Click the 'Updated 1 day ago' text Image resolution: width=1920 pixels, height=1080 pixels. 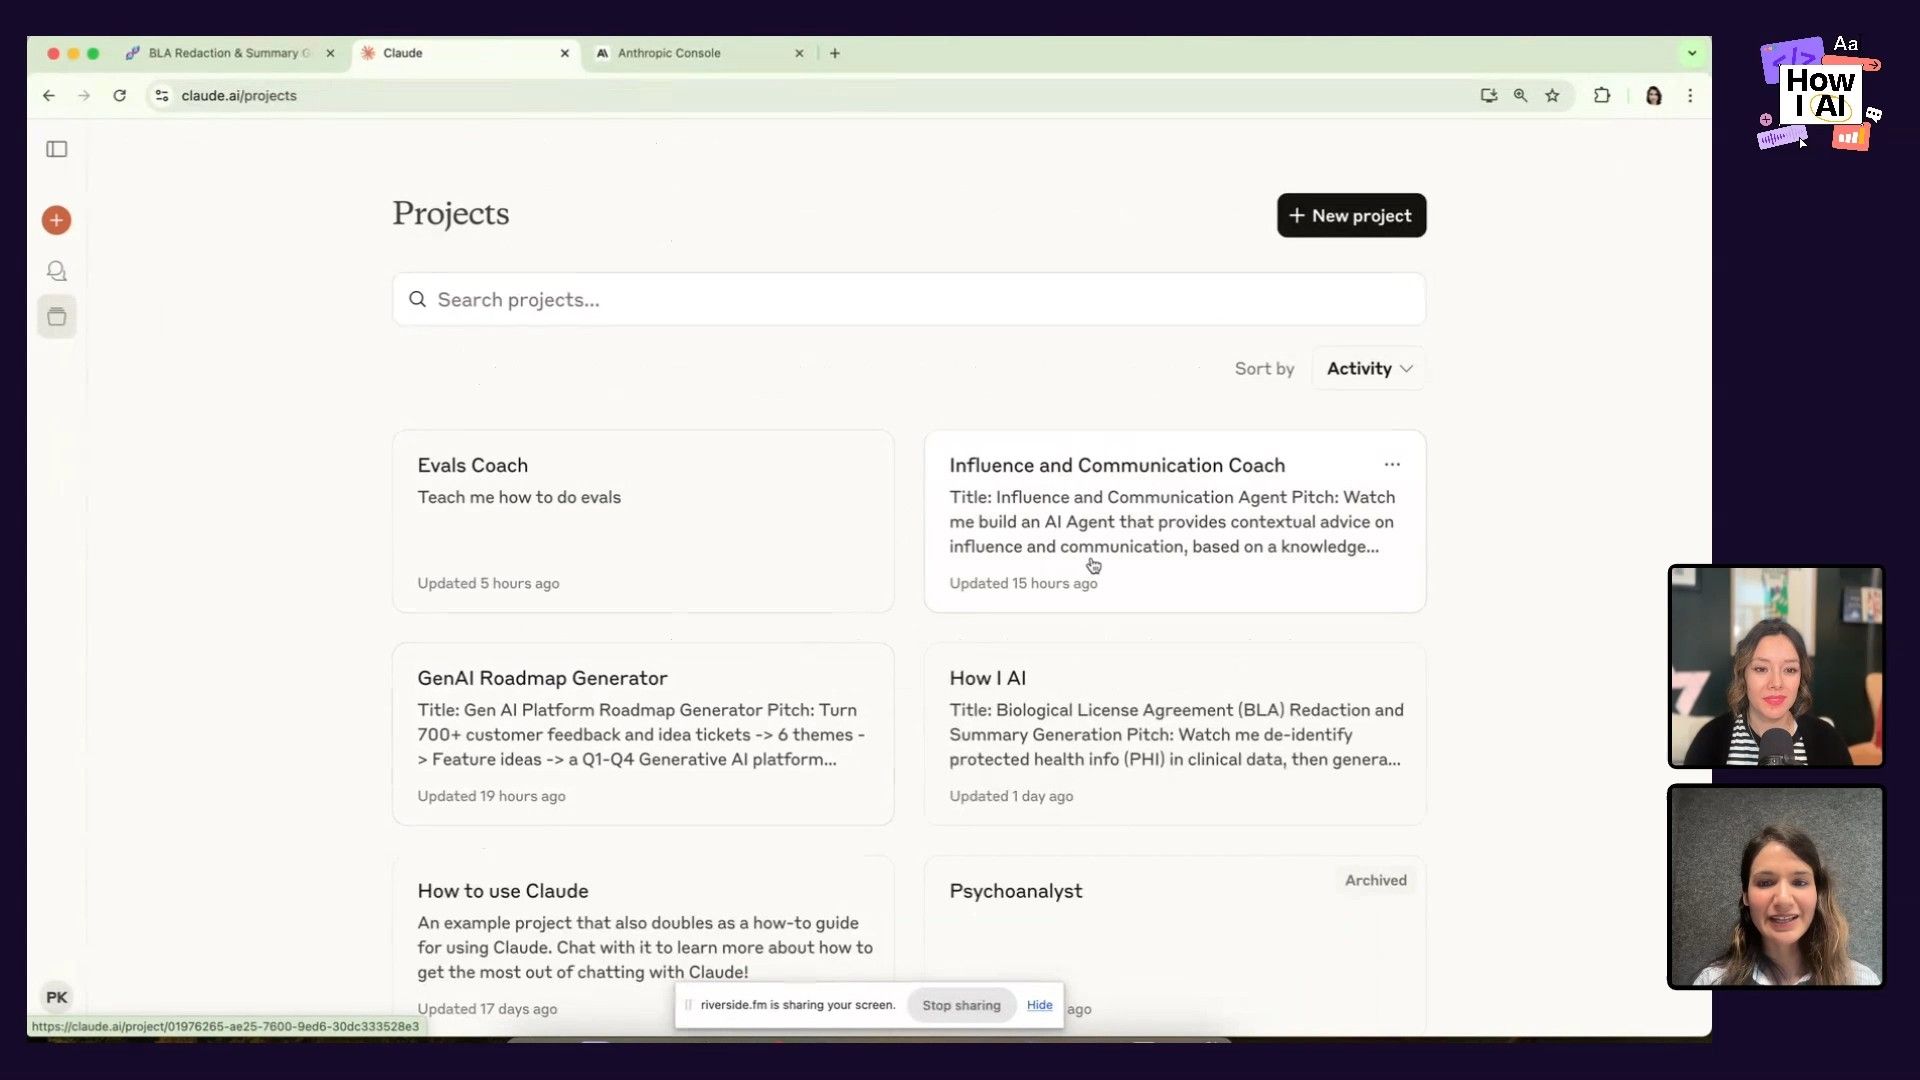pyautogui.click(x=1011, y=796)
